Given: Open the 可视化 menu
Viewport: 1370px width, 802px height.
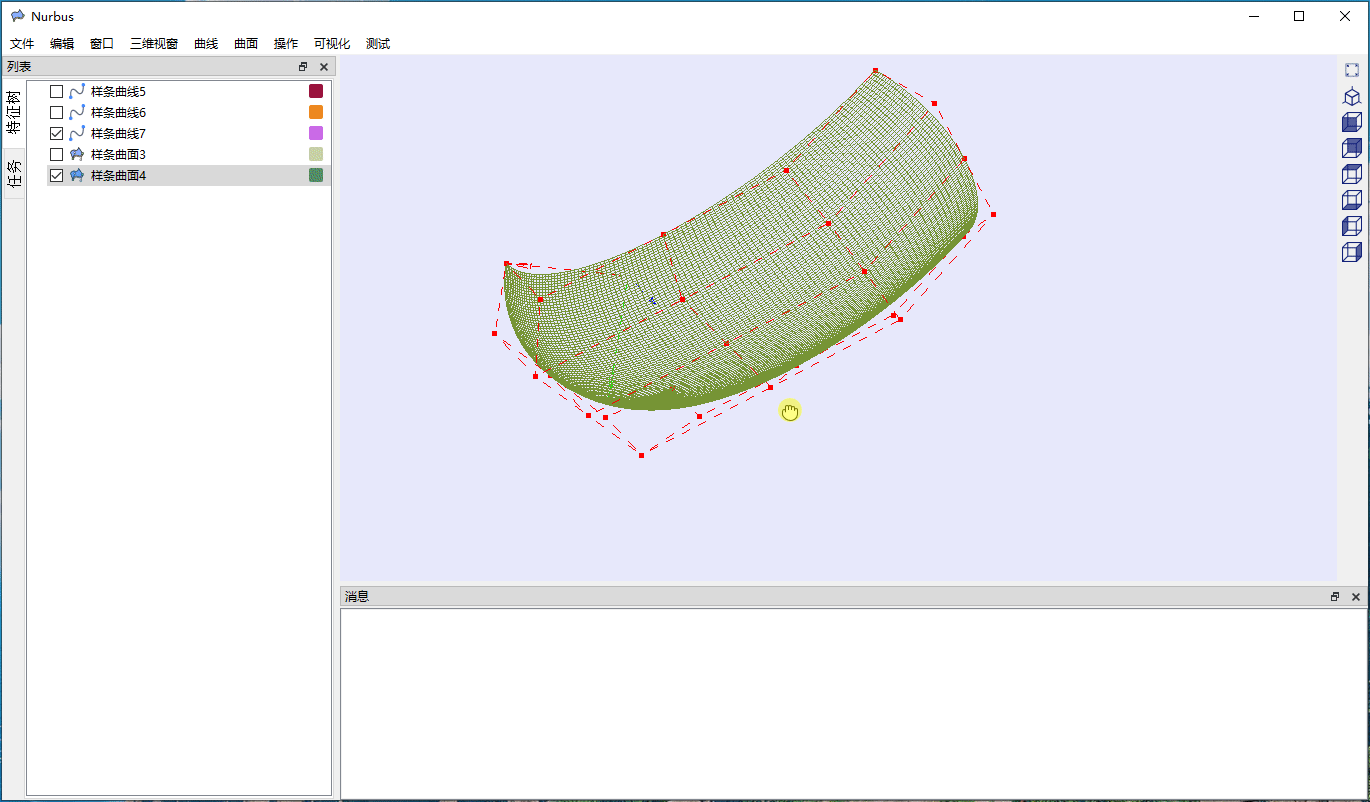Looking at the screenshot, I should point(332,44).
